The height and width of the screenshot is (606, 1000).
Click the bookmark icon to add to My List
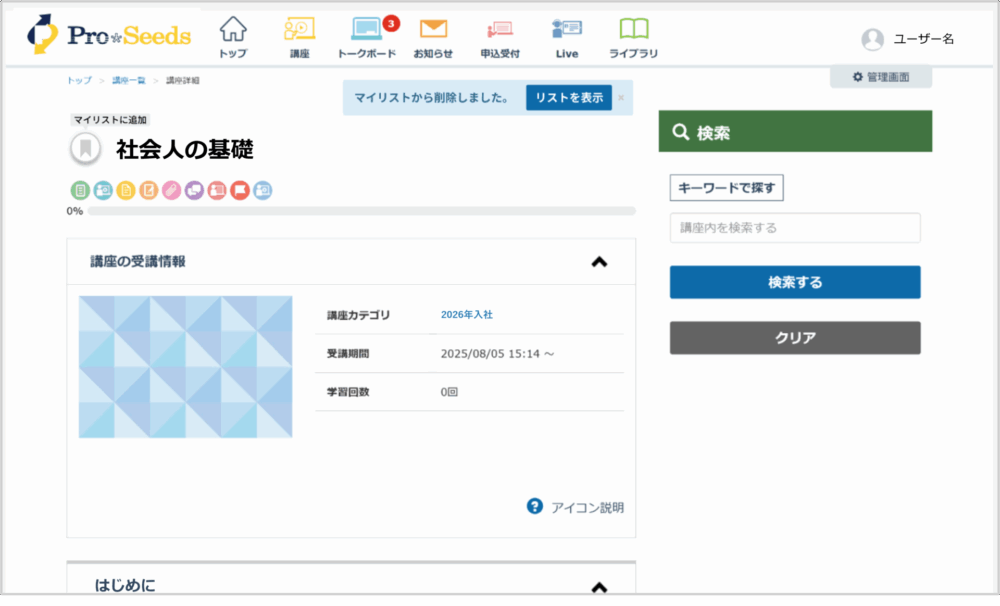(x=86, y=150)
